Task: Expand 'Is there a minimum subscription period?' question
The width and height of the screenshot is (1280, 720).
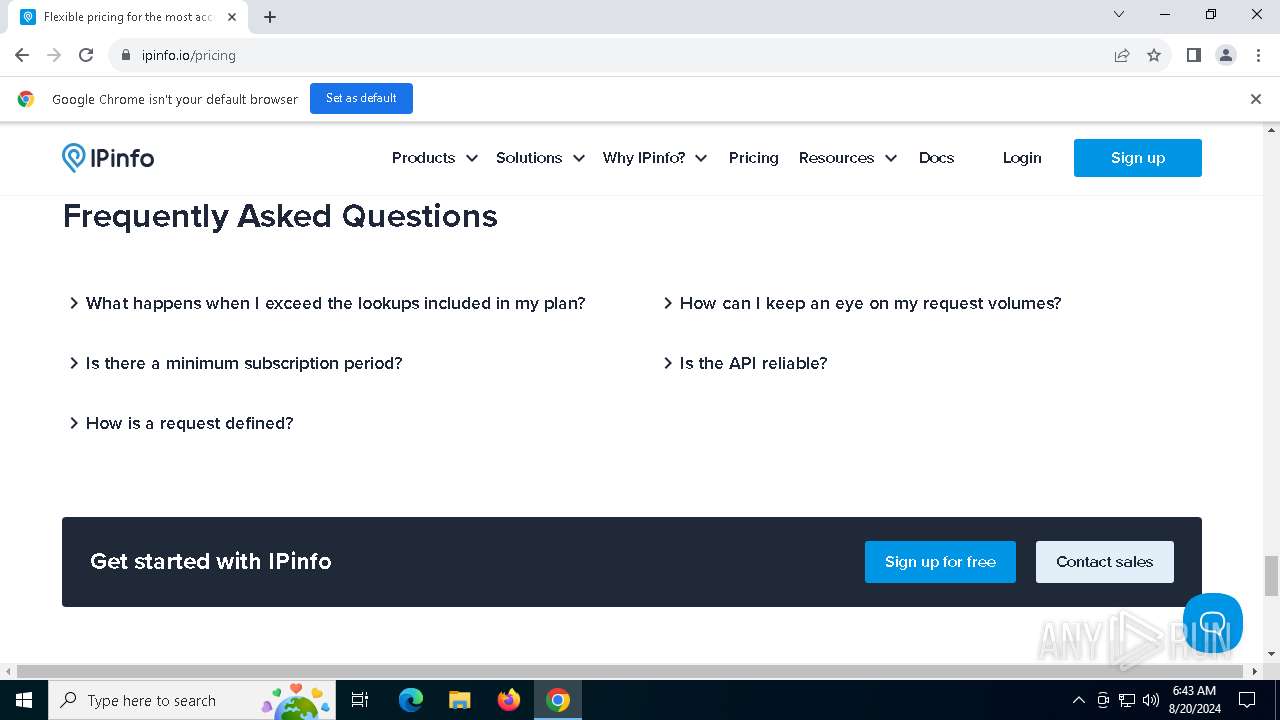Action: click(x=235, y=363)
